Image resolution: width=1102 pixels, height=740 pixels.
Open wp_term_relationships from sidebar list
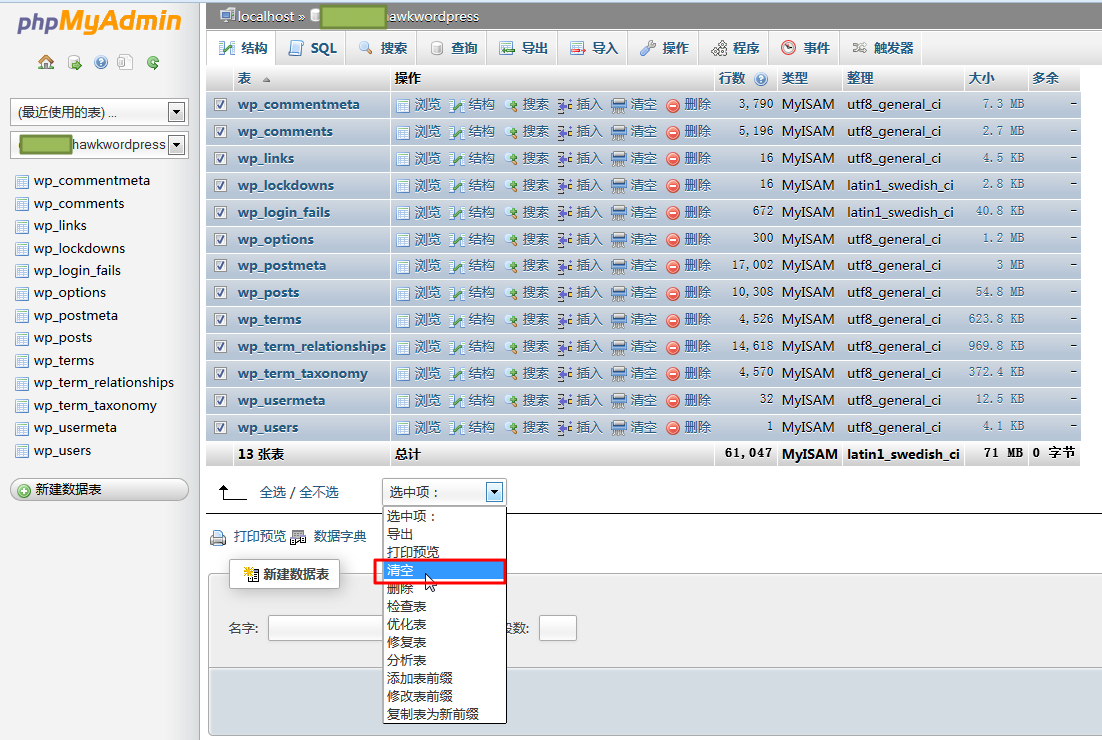point(103,383)
